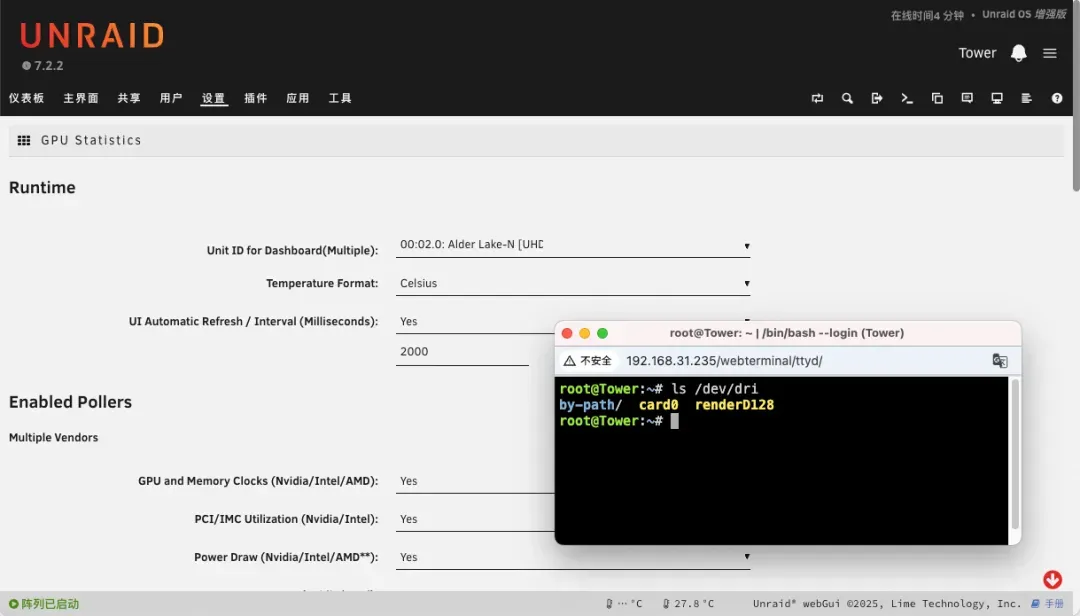Click the refresh interval field showing 2000
1080x616 pixels.
461,352
